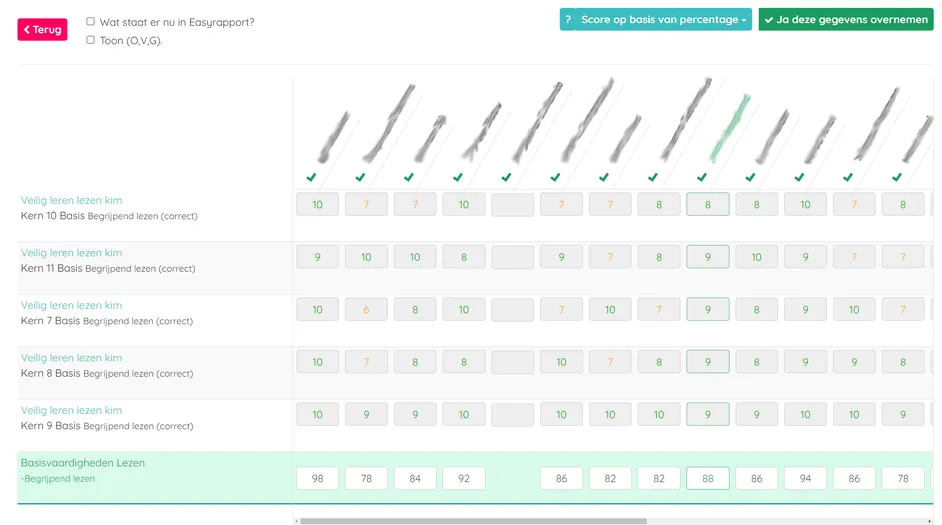This screenshot has height=525, width=942.
Task: Click green-outlined 9 in Kern 11 row
Action: [708, 257]
